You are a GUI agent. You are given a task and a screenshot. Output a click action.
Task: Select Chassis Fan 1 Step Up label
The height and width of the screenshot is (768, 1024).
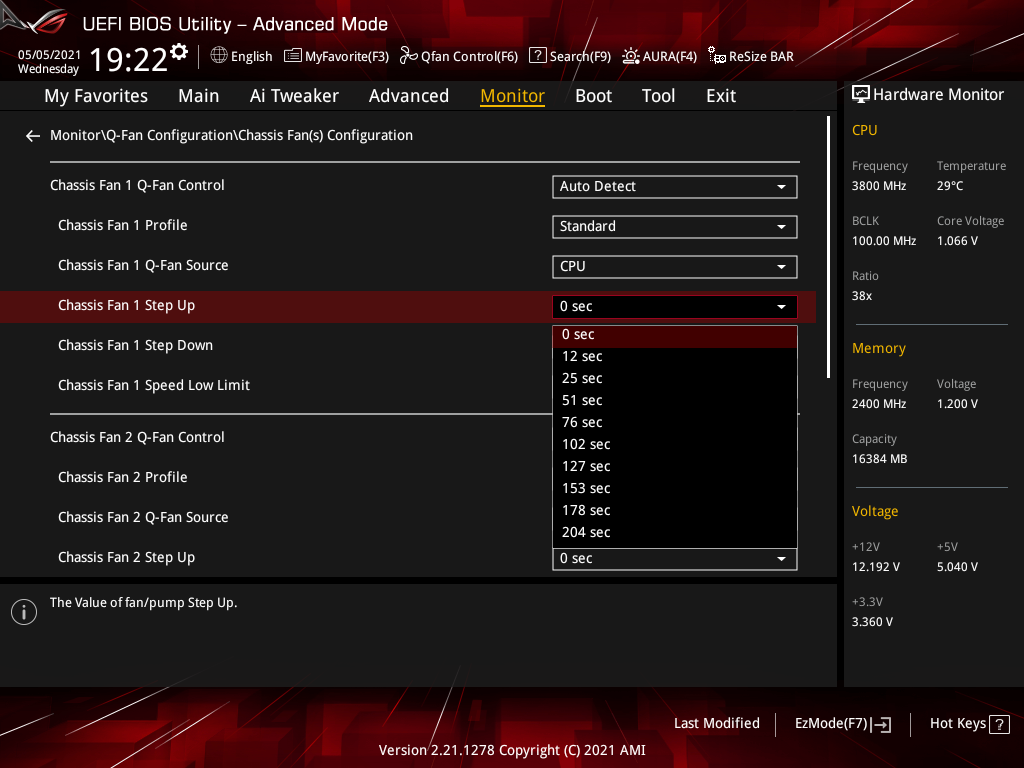[126, 306]
